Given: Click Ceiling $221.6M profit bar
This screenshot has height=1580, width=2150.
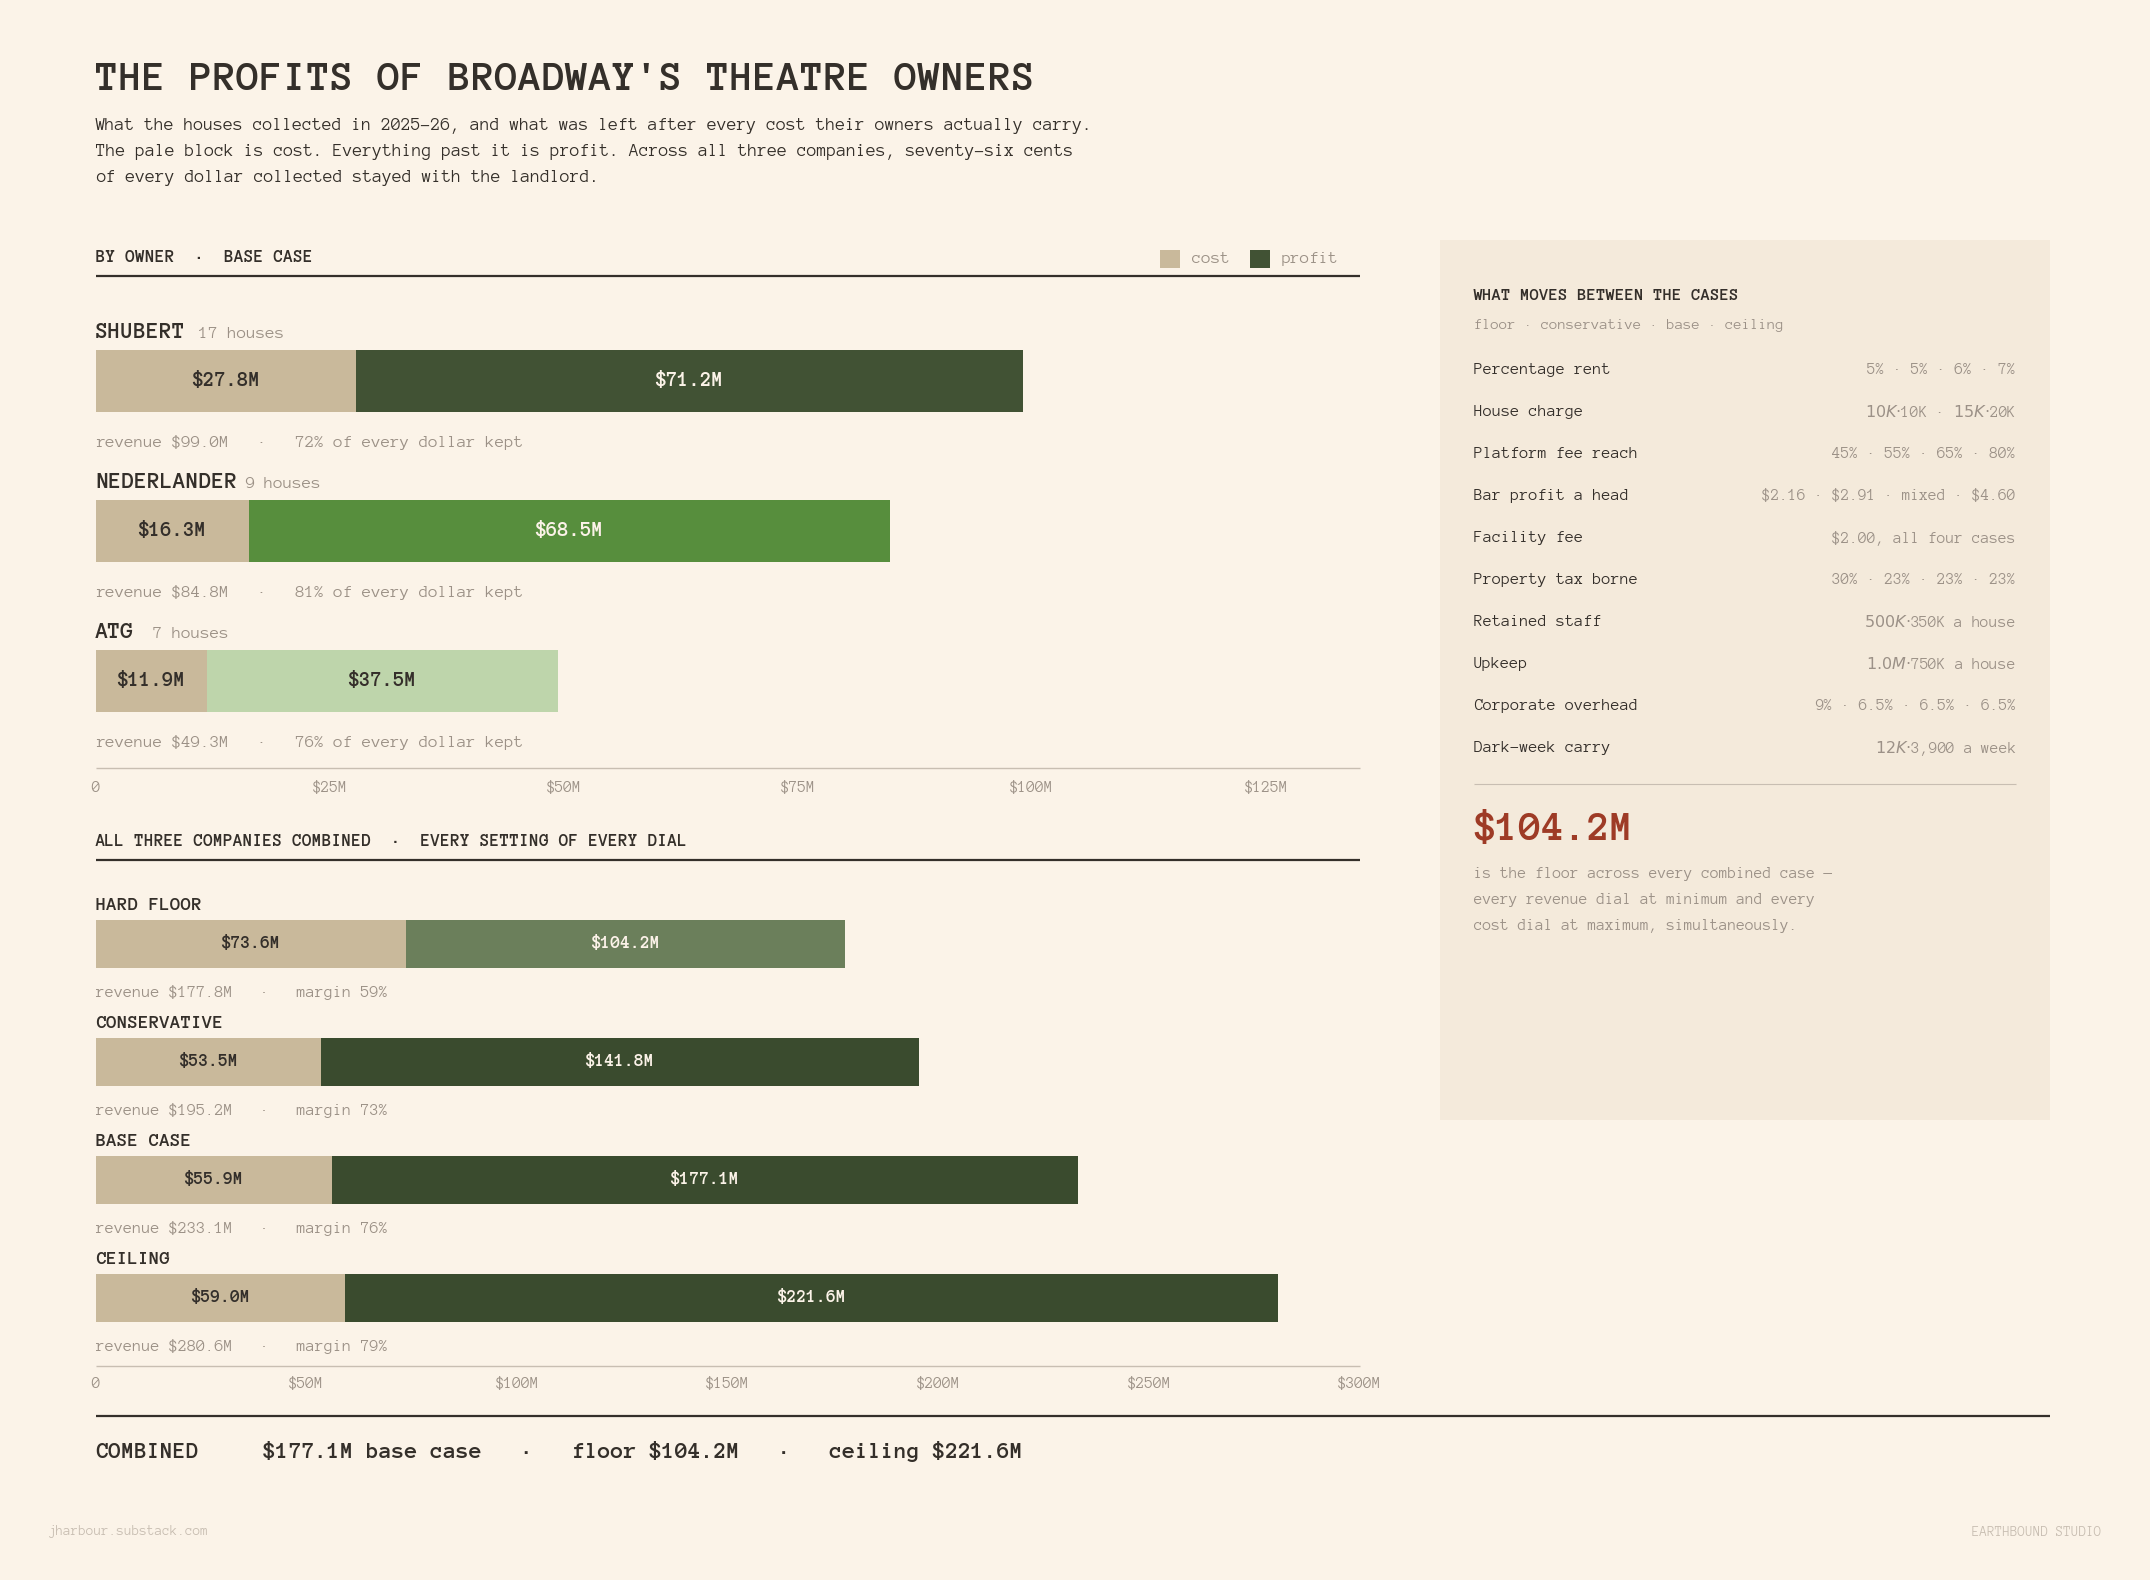Looking at the screenshot, I should pyautogui.click(x=811, y=1298).
